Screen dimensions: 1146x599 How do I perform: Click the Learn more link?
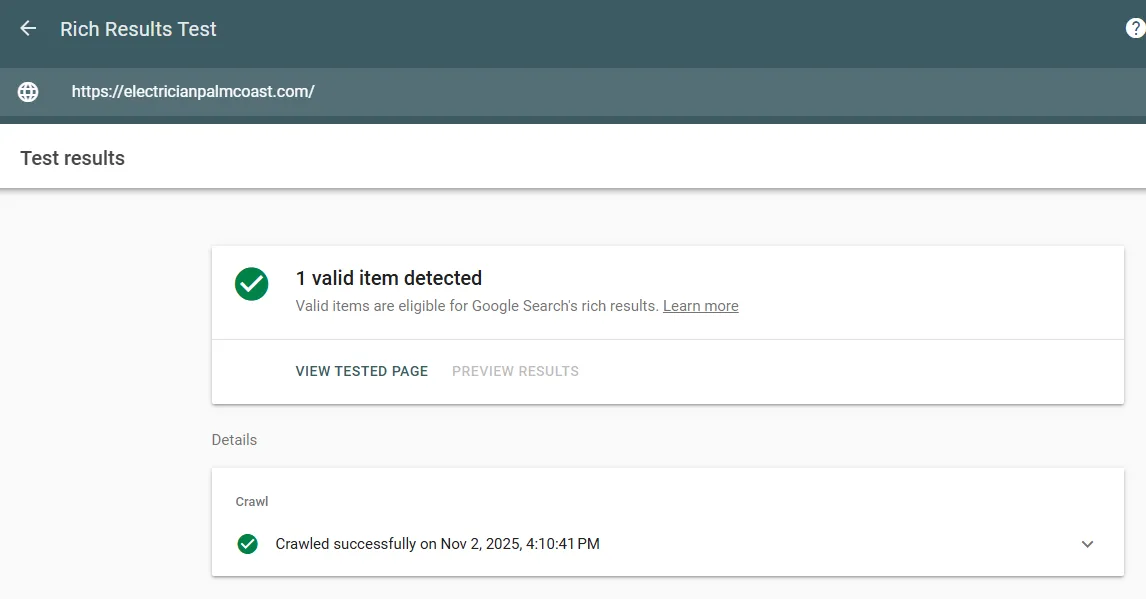[700, 306]
